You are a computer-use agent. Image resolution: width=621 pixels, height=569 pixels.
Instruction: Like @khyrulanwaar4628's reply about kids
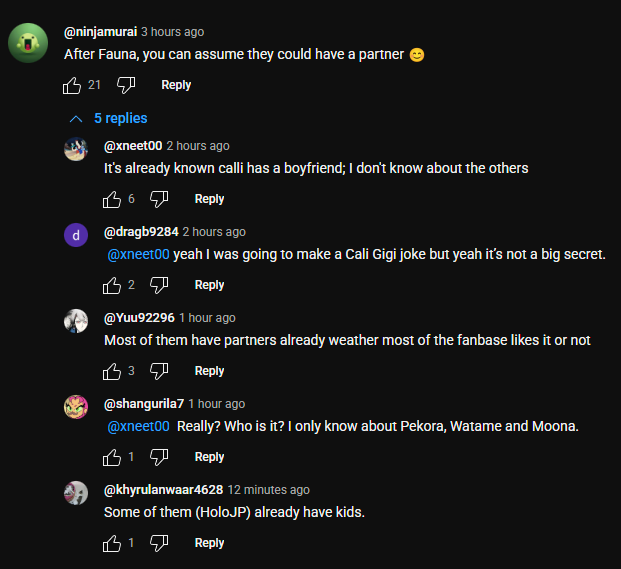click(x=112, y=543)
